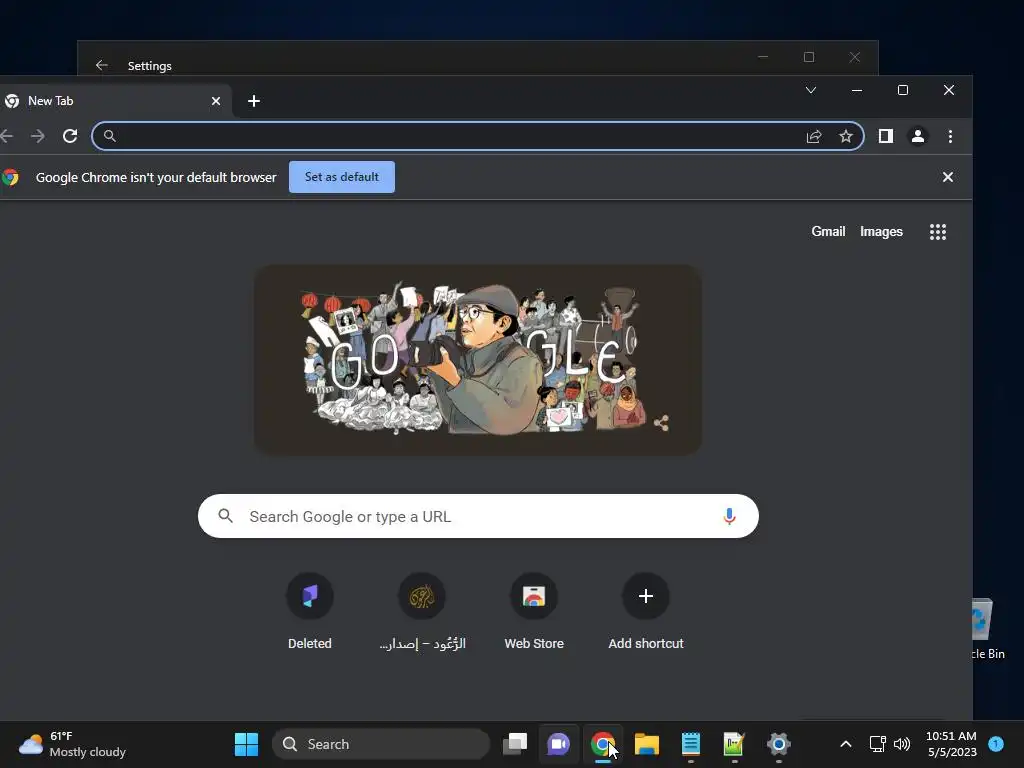Open the volume tray icon
1024x768 pixels.
click(902, 744)
